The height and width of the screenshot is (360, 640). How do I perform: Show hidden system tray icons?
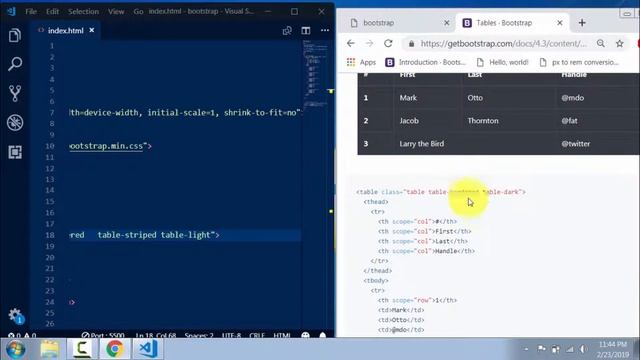tap(526, 349)
